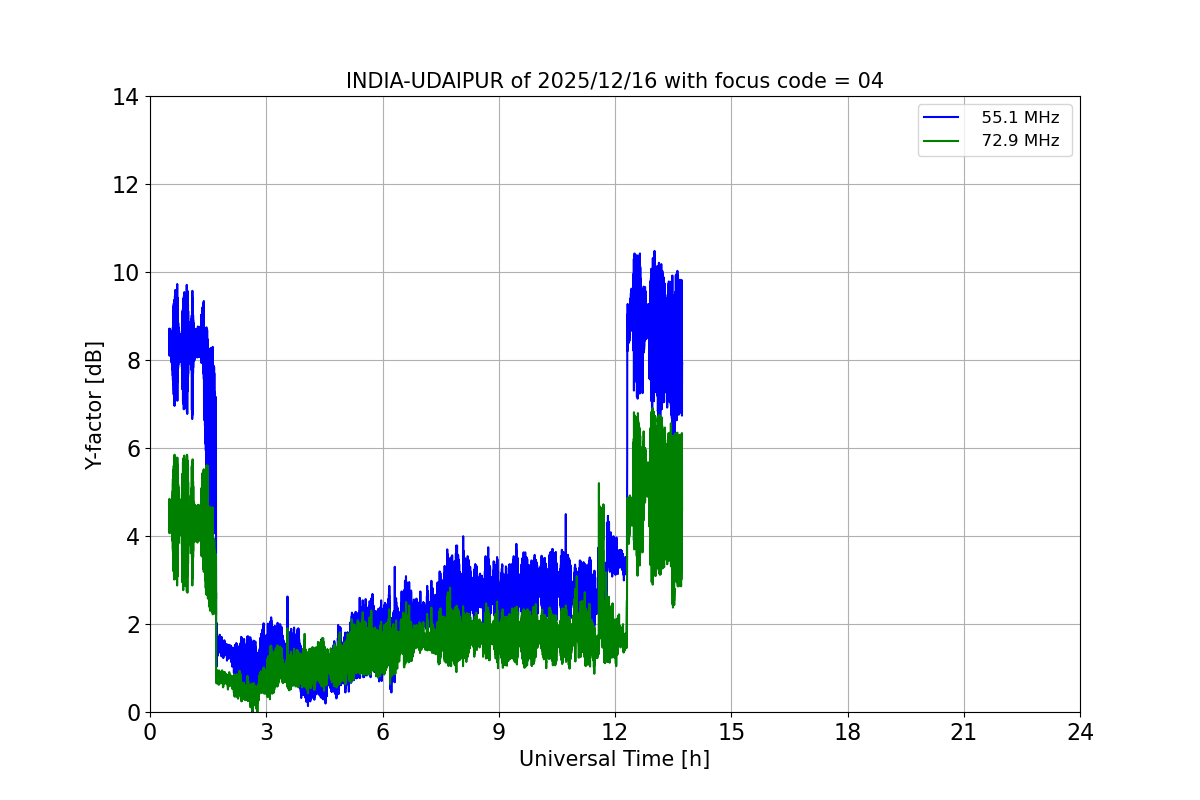Click the y-axis tick label 8

tap(132, 361)
